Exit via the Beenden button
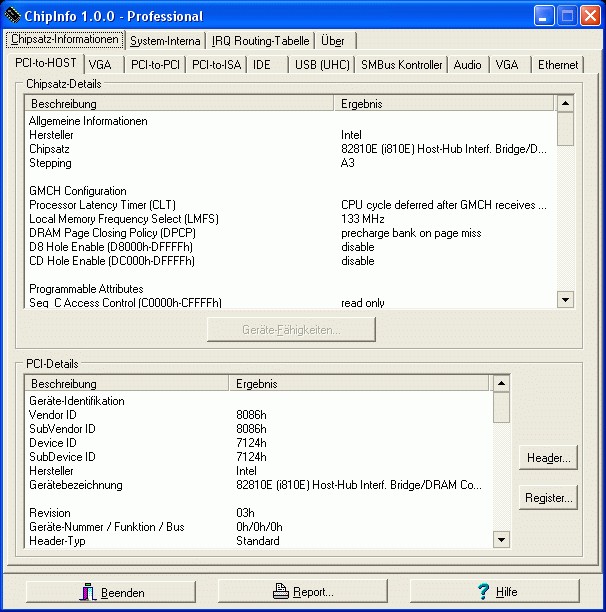Image resolution: width=606 pixels, height=612 pixels. point(111,592)
